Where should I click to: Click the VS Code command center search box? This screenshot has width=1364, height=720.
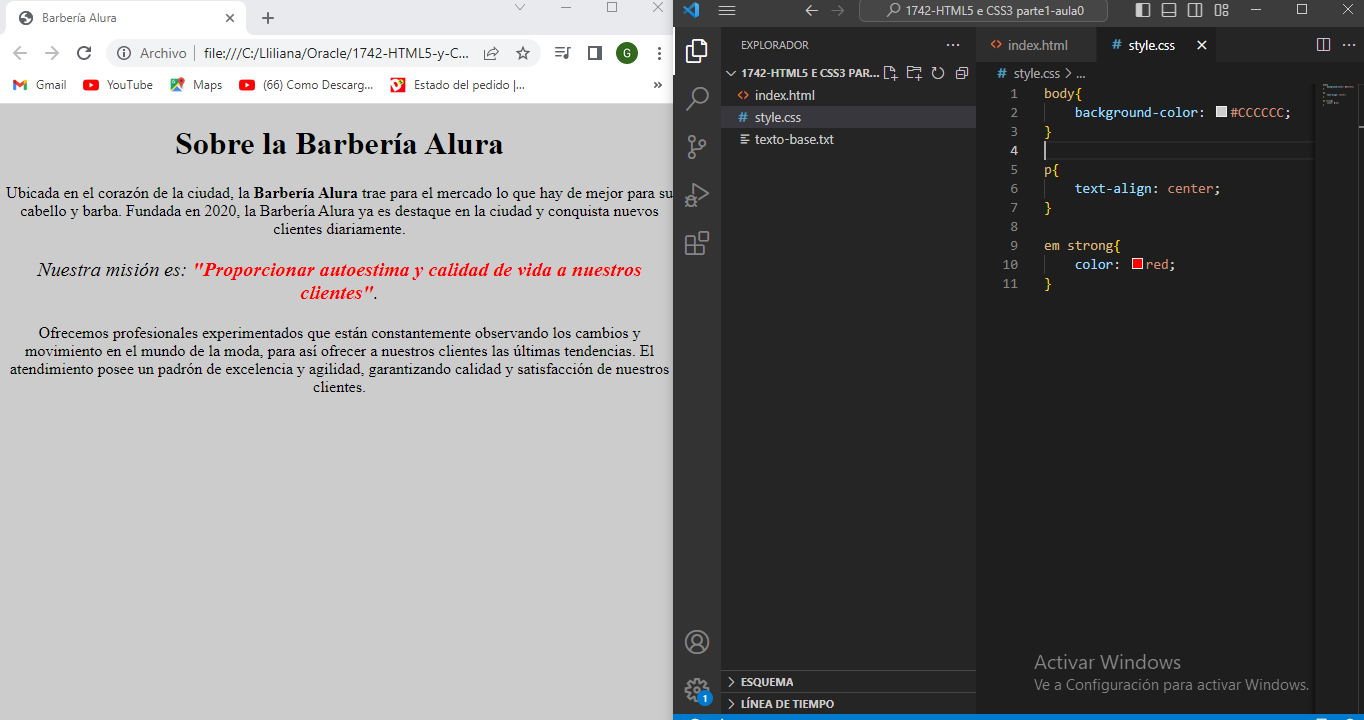click(985, 10)
